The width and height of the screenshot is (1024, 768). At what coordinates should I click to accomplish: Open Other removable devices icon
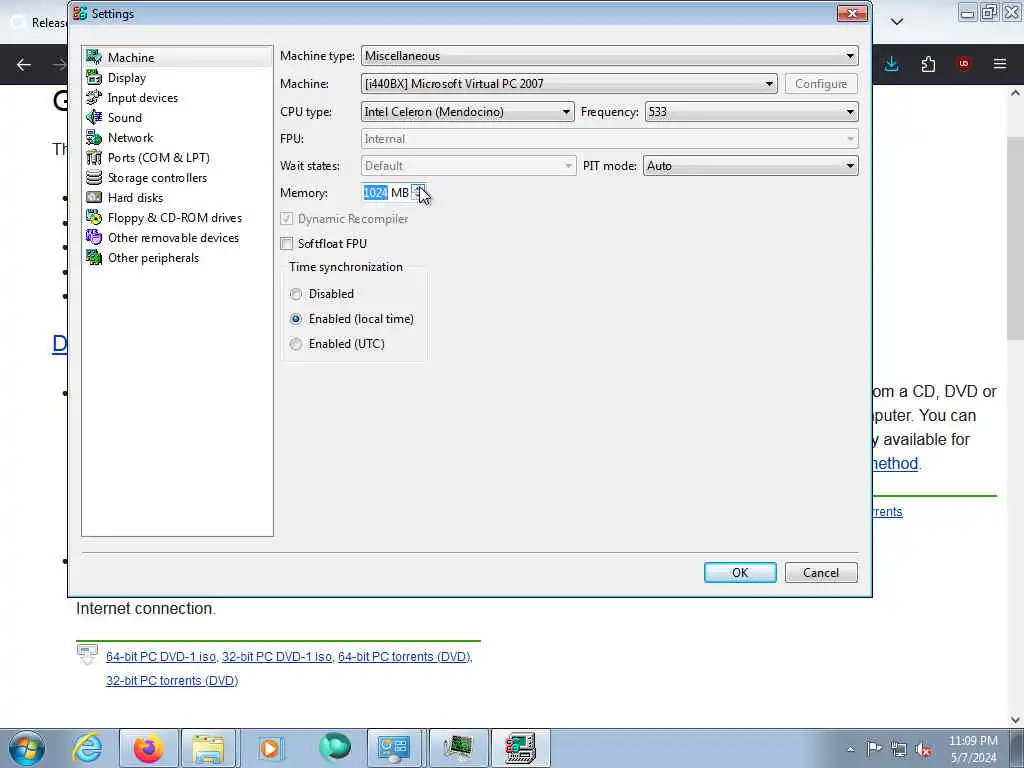click(x=94, y=238)
